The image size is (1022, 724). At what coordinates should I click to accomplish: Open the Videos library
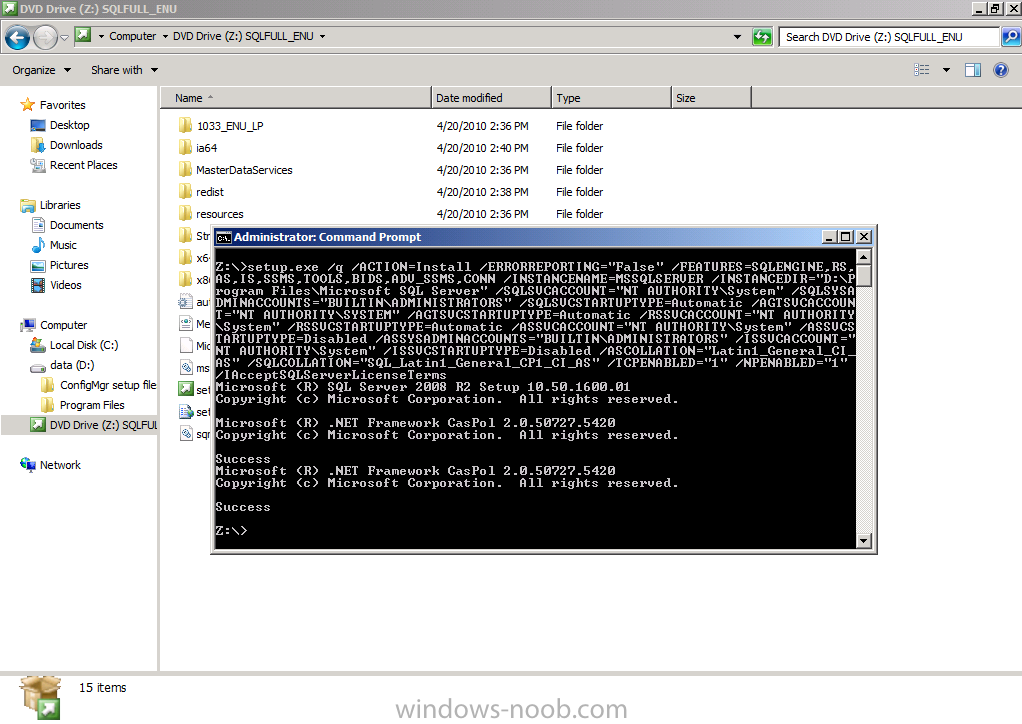[65, 285]
